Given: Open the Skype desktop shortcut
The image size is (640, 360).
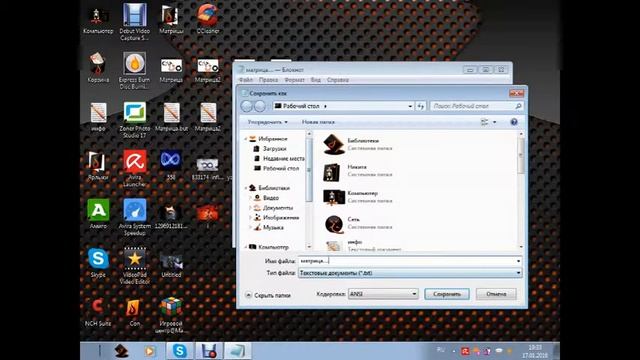Looking at the screenshot, I should (x=98, y=263).
